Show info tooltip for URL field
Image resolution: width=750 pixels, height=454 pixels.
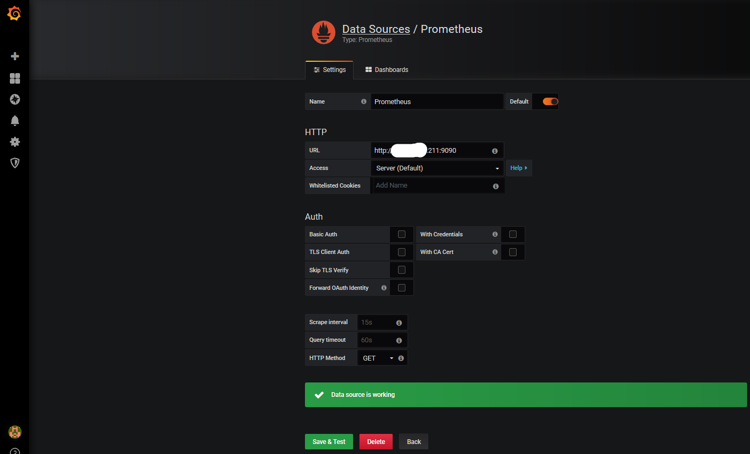tap(495, 151)
